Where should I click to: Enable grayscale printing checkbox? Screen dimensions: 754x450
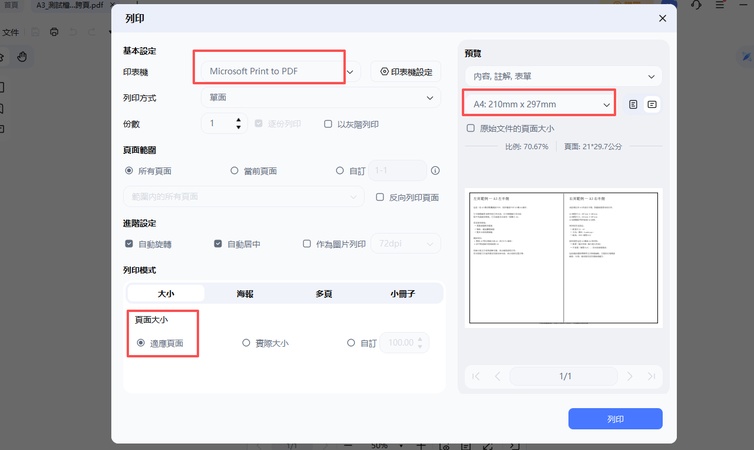point(328,124)
